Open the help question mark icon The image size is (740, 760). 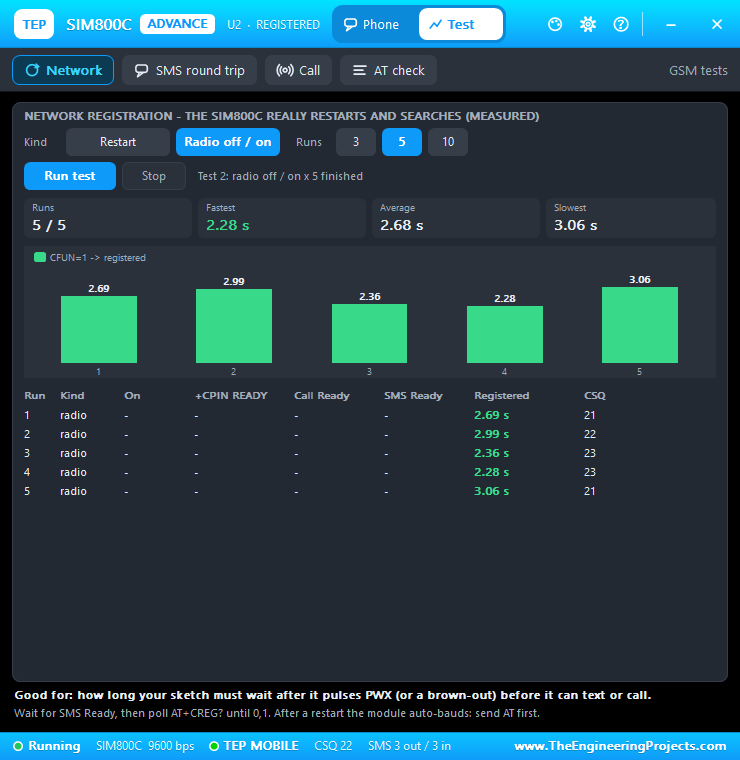(621, 24)
